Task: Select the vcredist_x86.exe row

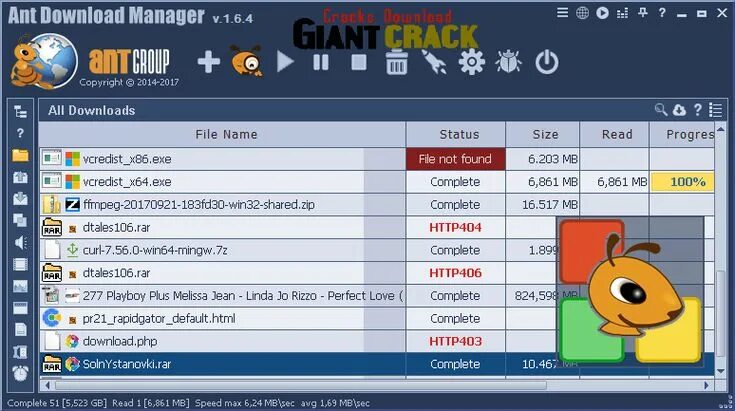Action: pyautogui.click(x=377, y=159)
